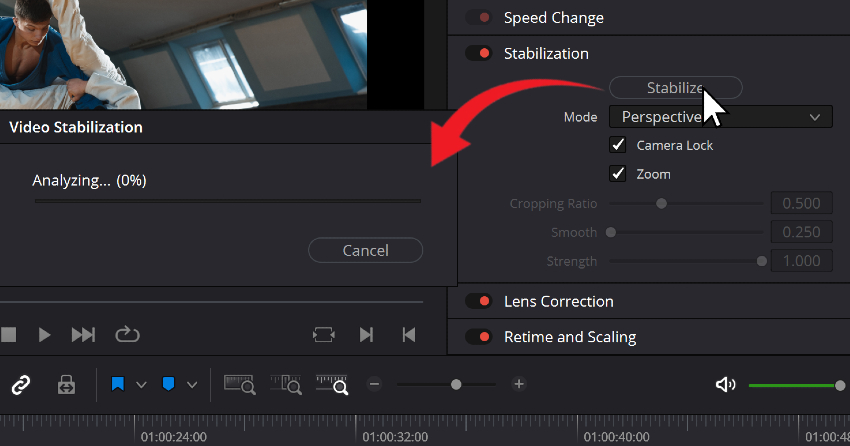Select the custom zoom icon
850x446 pixels.
pos(332,384)
